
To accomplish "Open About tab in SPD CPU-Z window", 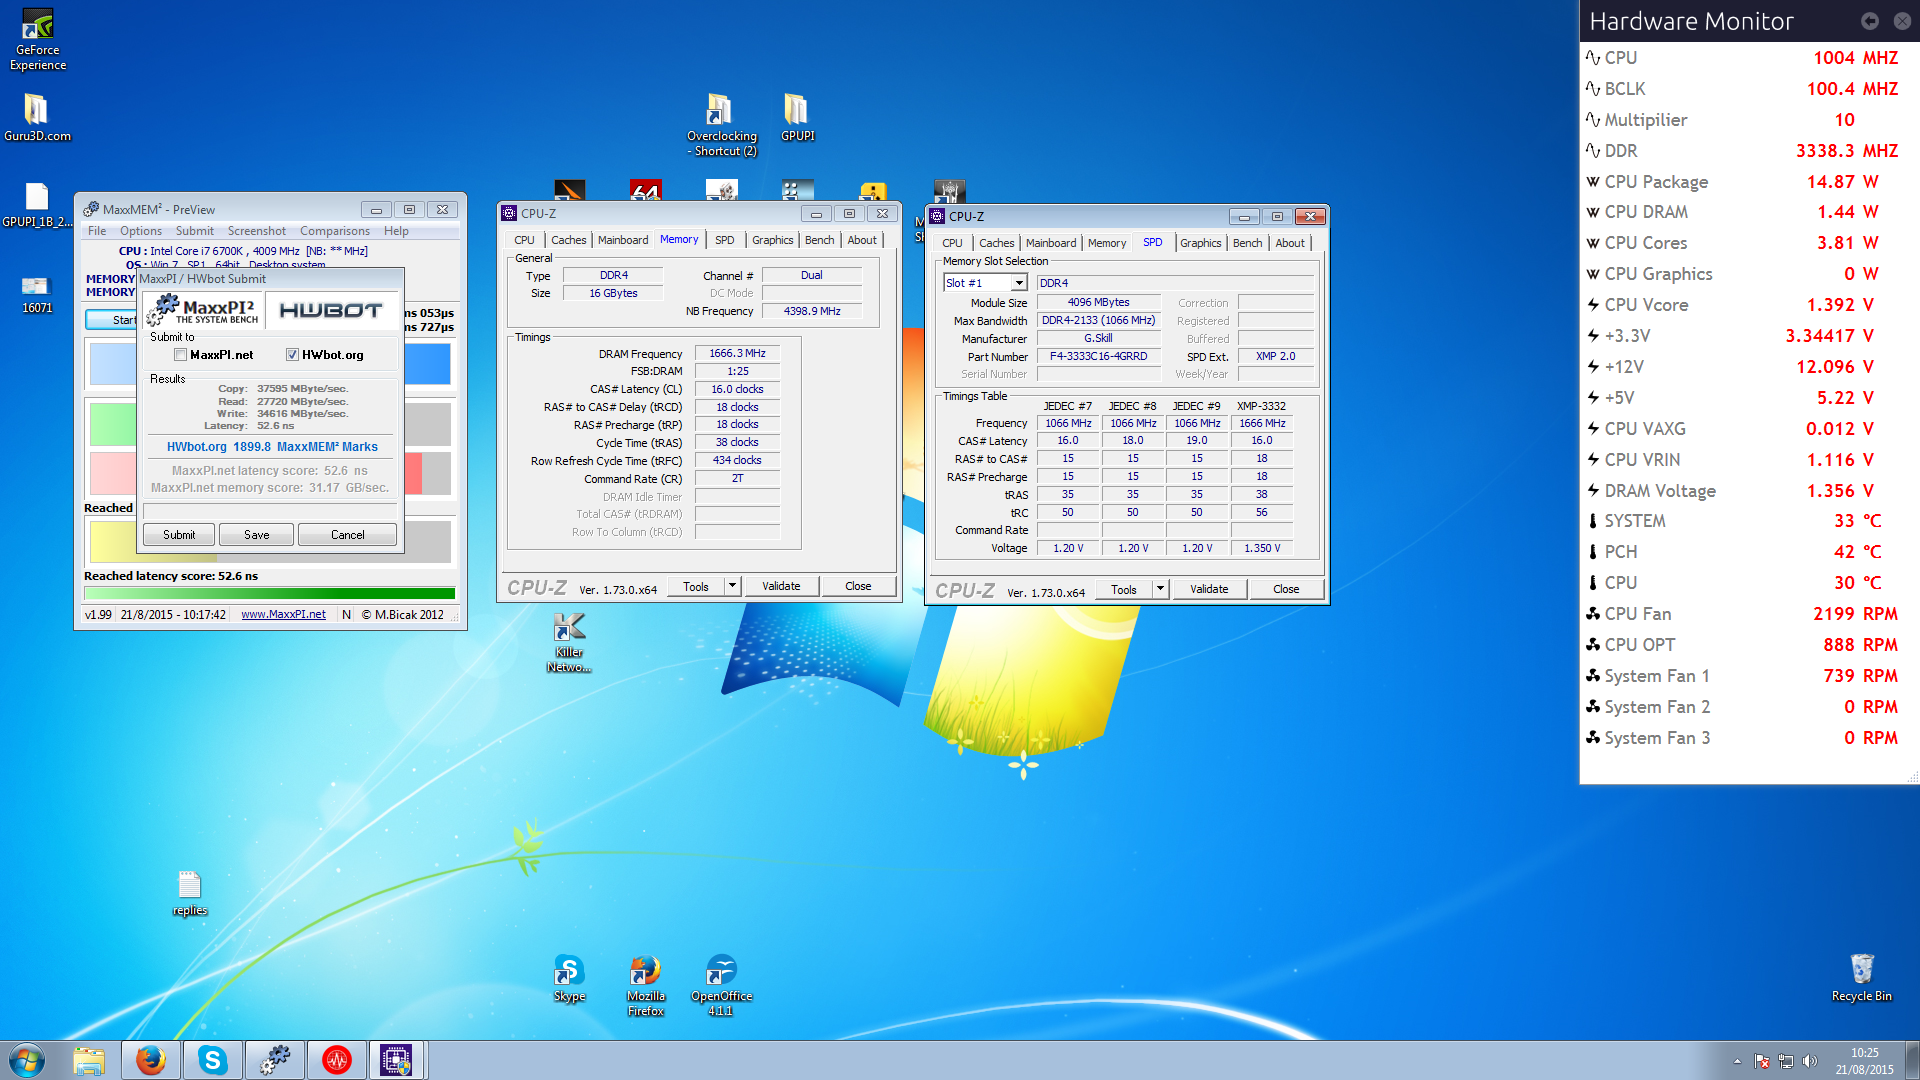I will (1290, 243).
